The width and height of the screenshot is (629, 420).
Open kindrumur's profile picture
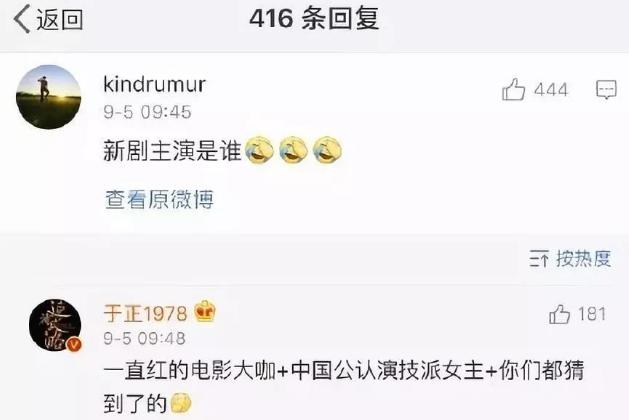(49, 97)
